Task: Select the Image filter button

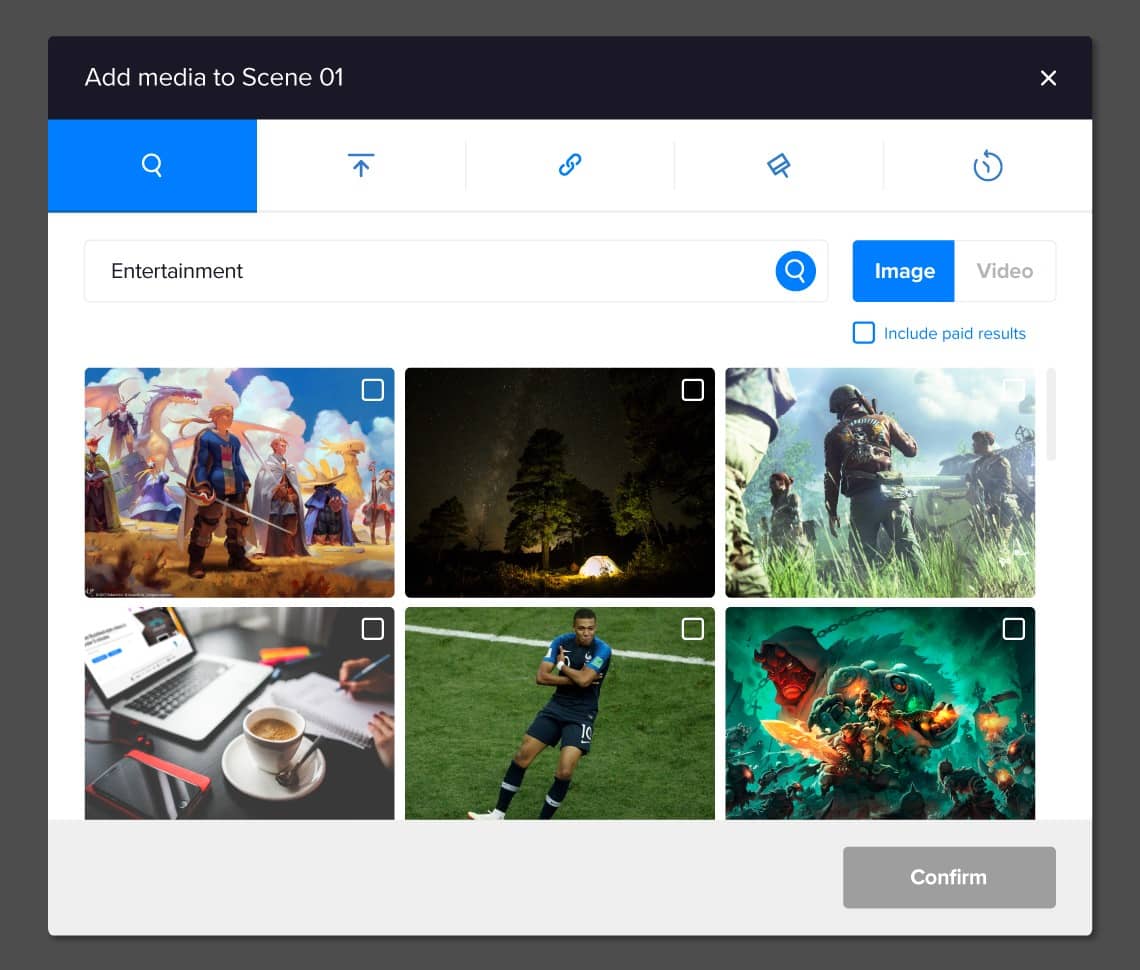Action: click(904, 271)
